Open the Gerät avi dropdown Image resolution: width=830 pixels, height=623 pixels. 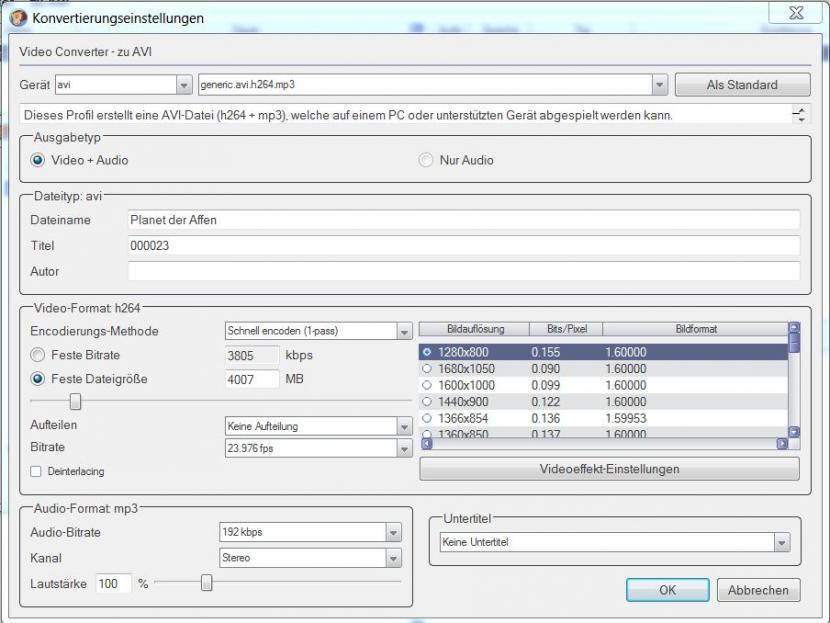tap(183, 85)
